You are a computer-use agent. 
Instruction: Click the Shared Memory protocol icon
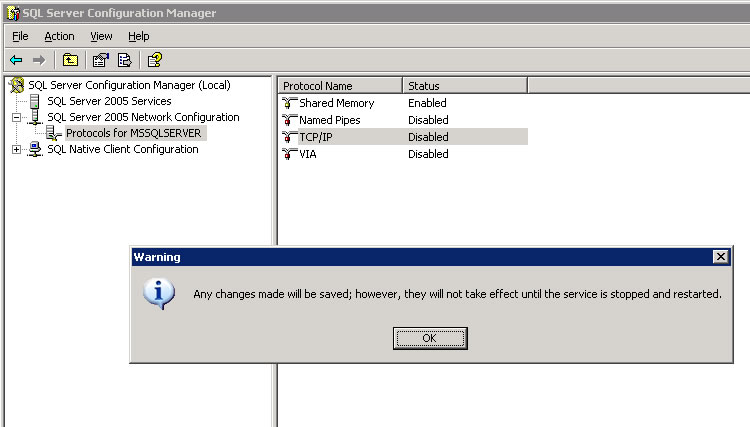(290, 103)
